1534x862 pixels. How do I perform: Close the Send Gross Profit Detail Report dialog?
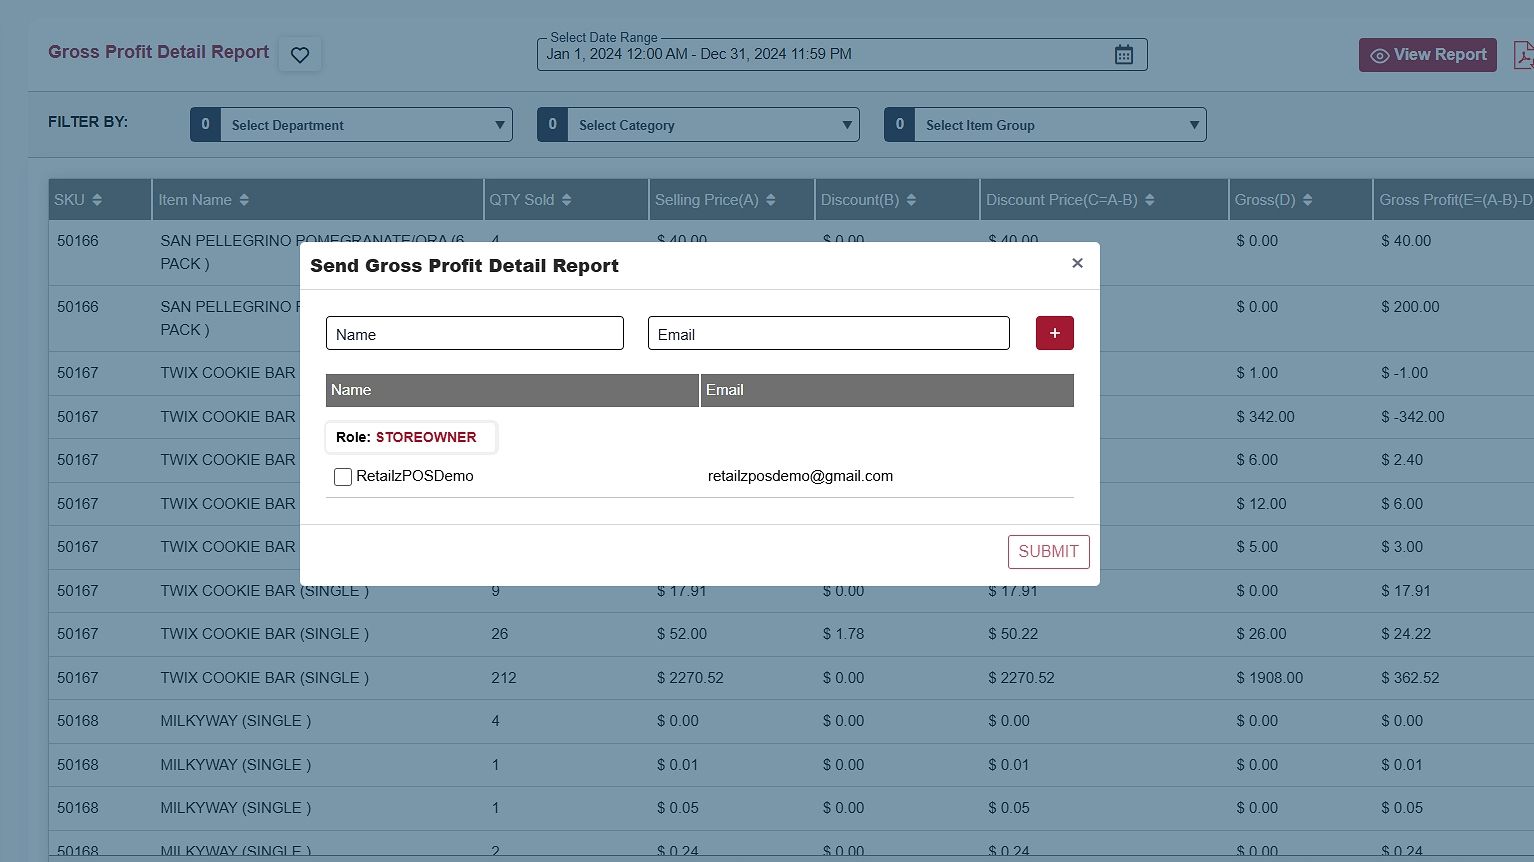tap(1077, 263)
